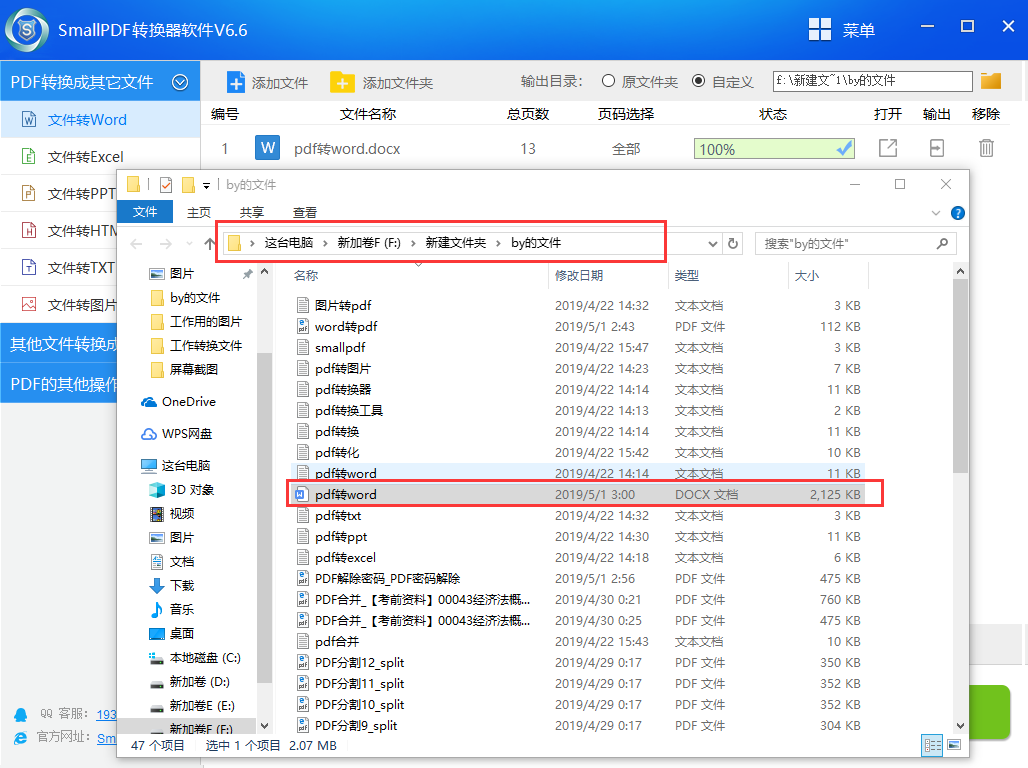Select 本地磁盘 (C:) drive
Screen dimensions: 1028x768
click(195, 657)
